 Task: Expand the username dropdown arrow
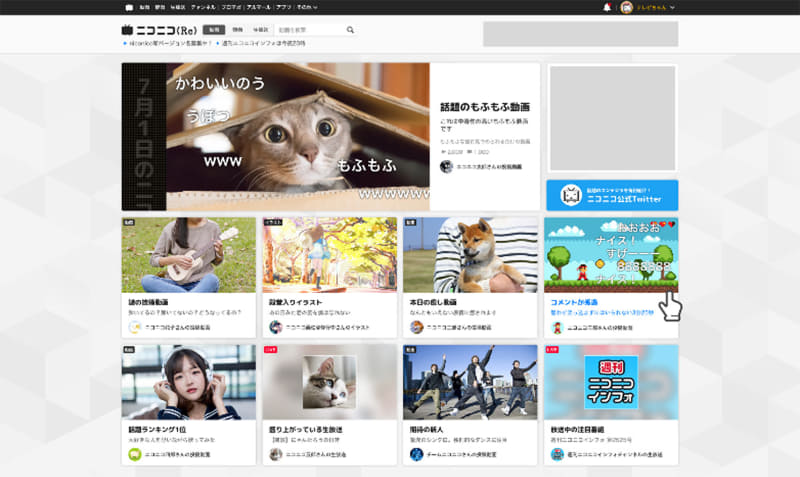672,8
